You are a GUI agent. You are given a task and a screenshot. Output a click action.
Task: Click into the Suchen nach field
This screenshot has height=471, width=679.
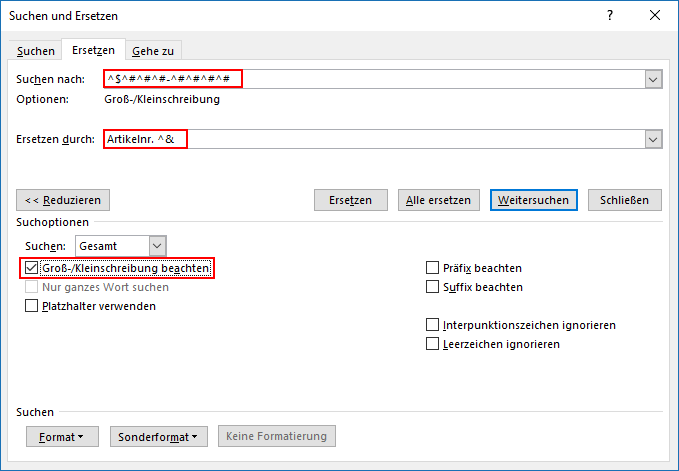coord(374,79)
